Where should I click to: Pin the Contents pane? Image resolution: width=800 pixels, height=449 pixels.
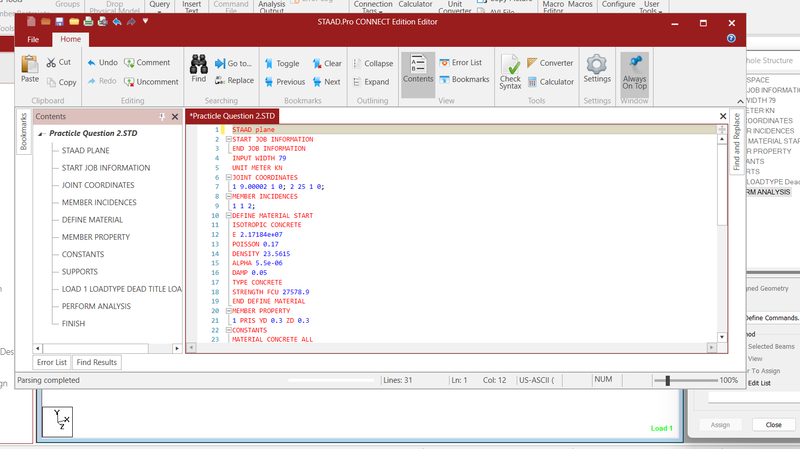[162, 117]
